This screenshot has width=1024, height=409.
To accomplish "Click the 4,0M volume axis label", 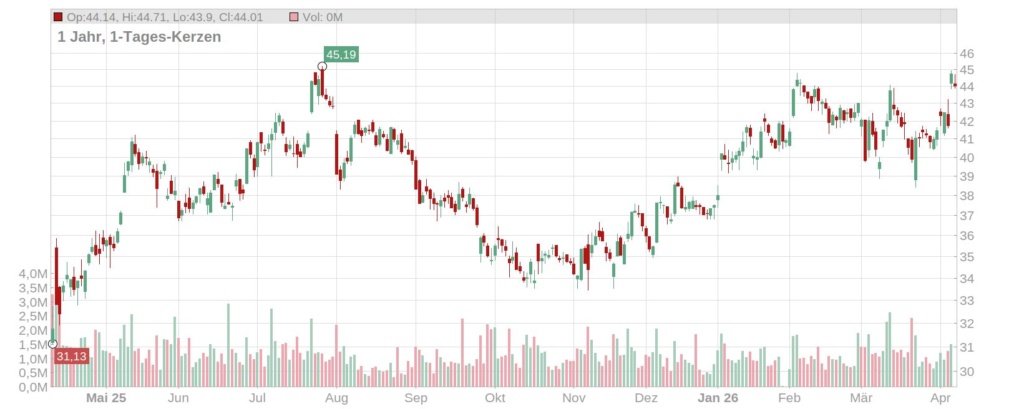I will coord(33,273).
